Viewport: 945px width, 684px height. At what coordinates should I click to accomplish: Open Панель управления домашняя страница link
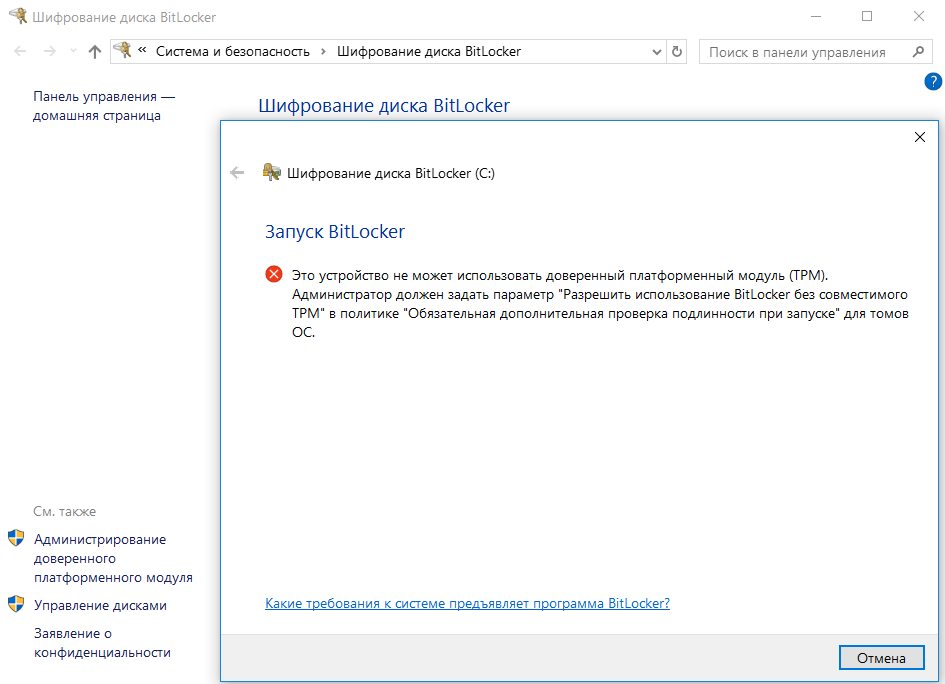(x=104, y=106)
